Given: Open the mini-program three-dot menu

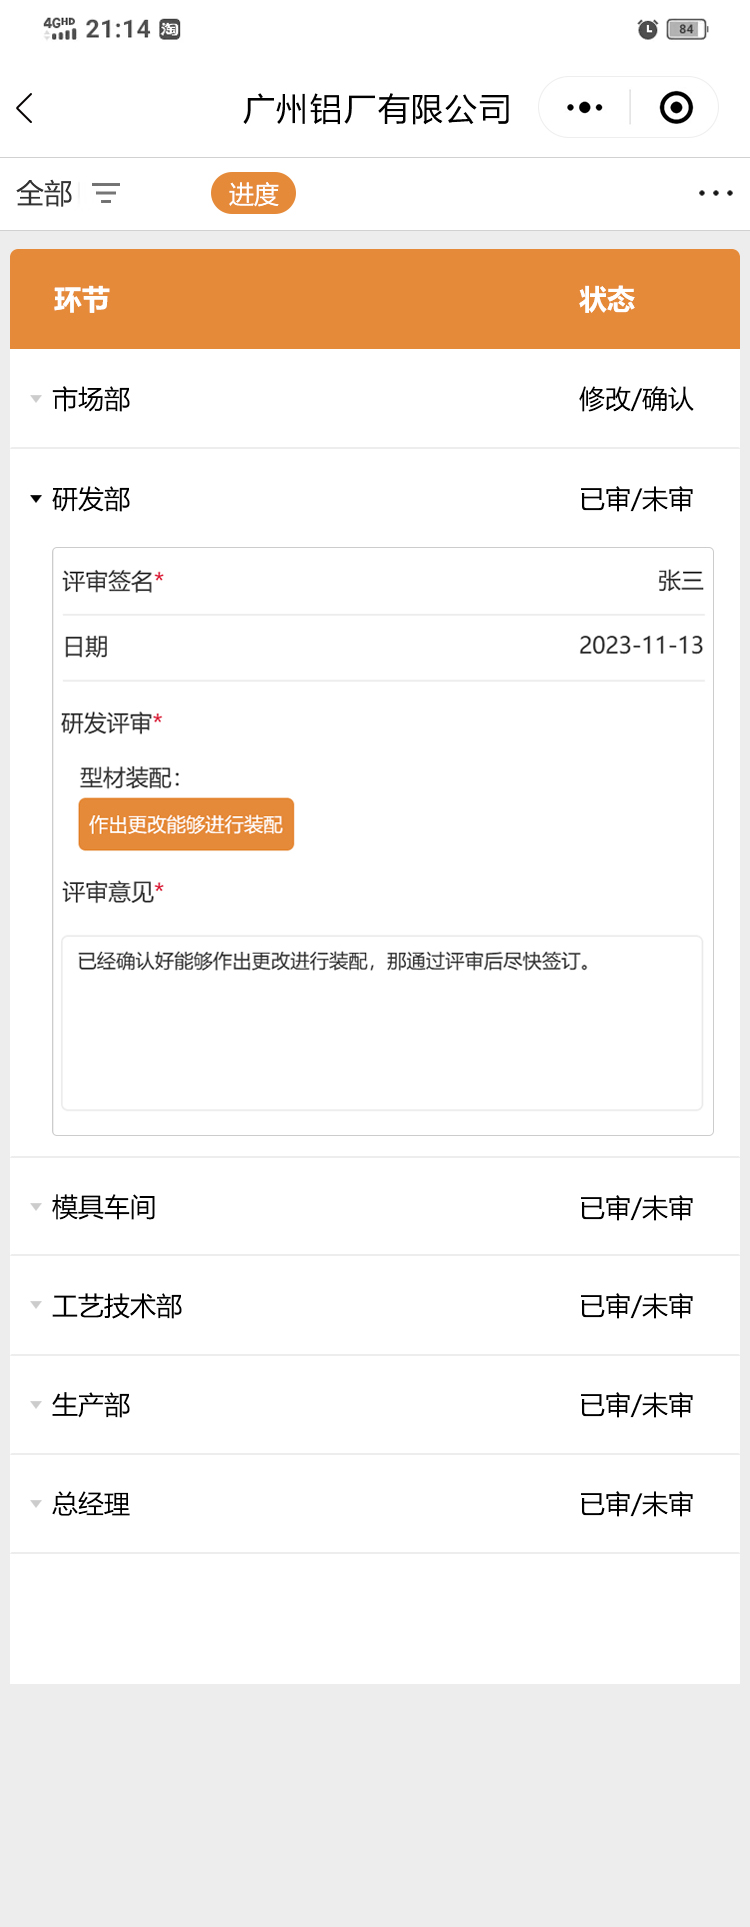Looking at the screenshot, I should (x=584, y=108).
